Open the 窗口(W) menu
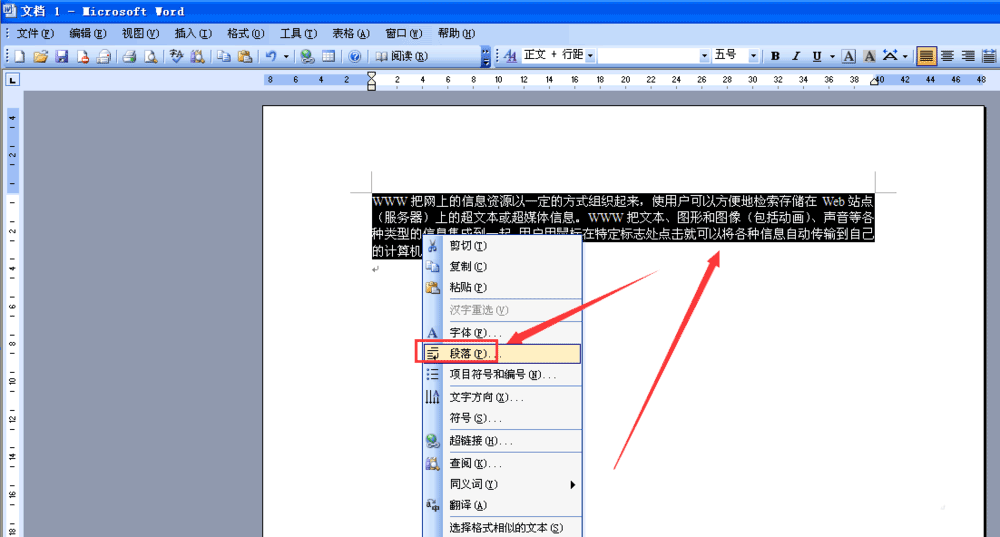The width and height of the screenshot is (1000, 537). 404,33
